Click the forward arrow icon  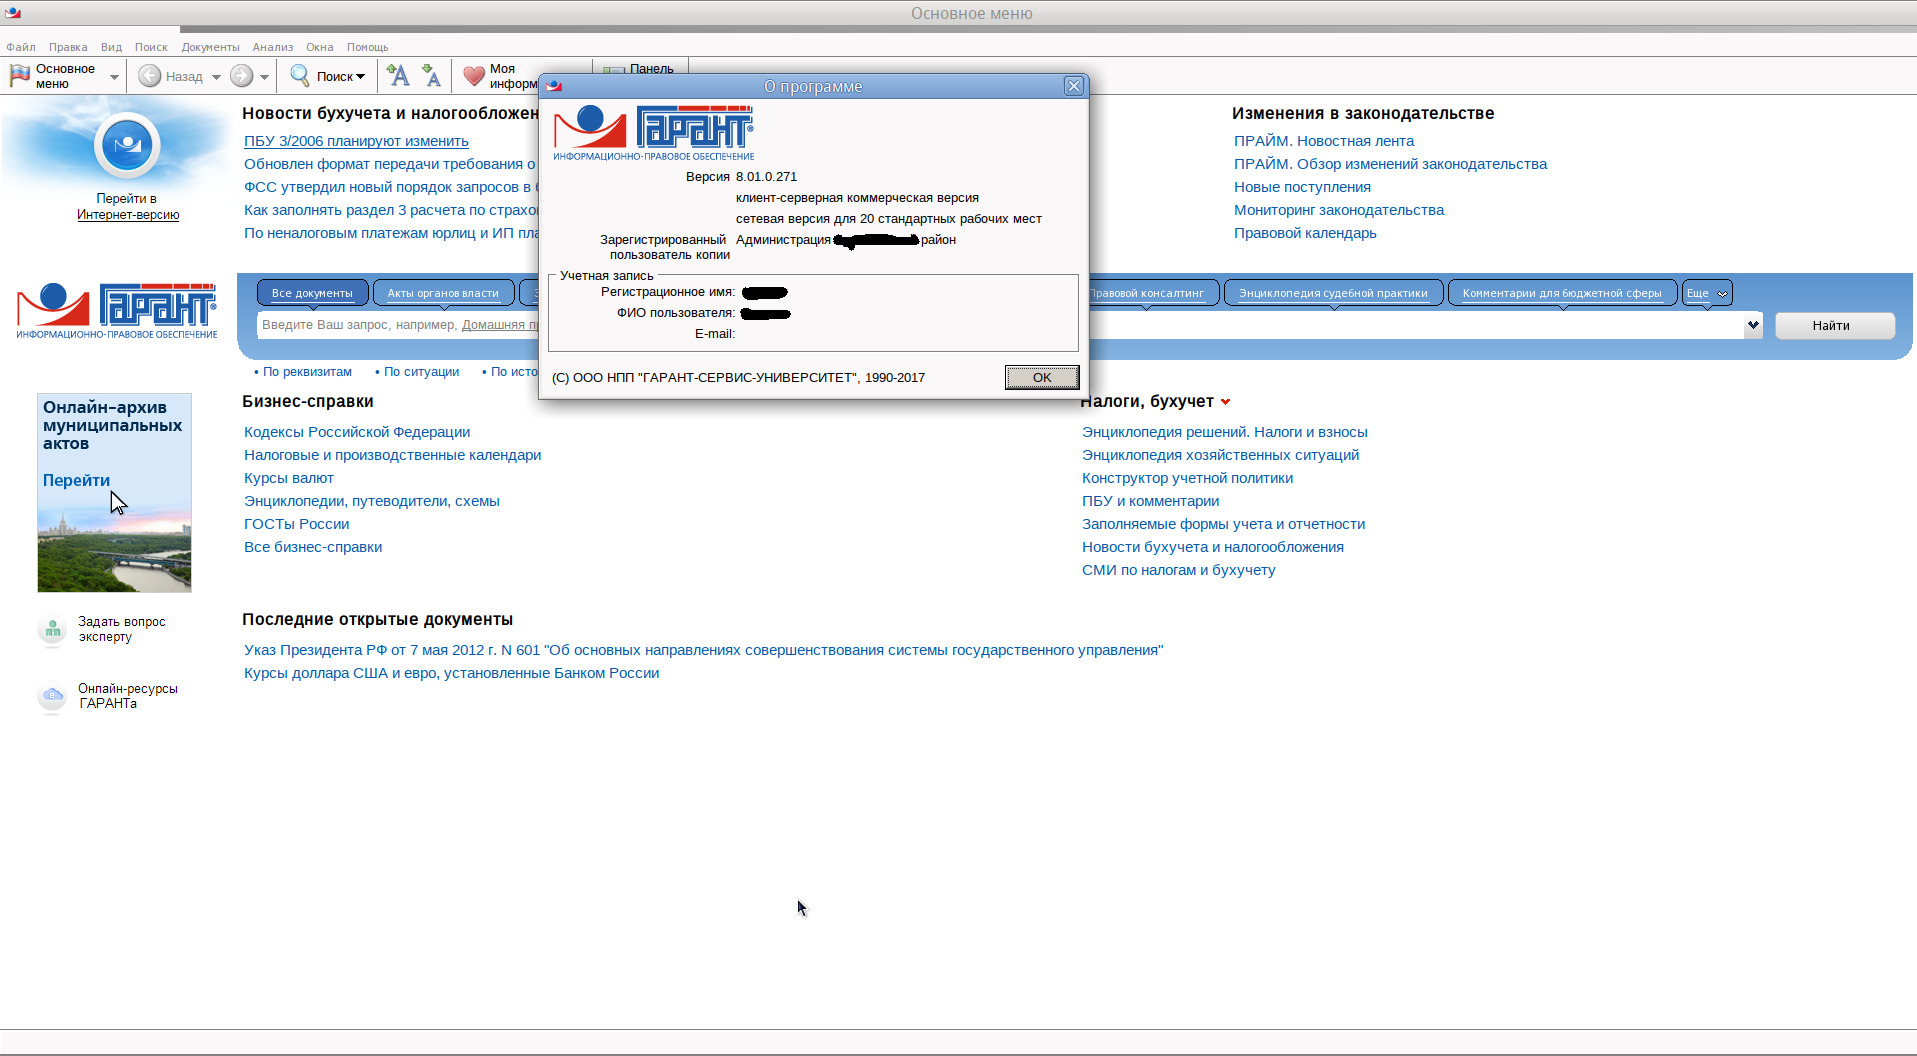(242, 76)
